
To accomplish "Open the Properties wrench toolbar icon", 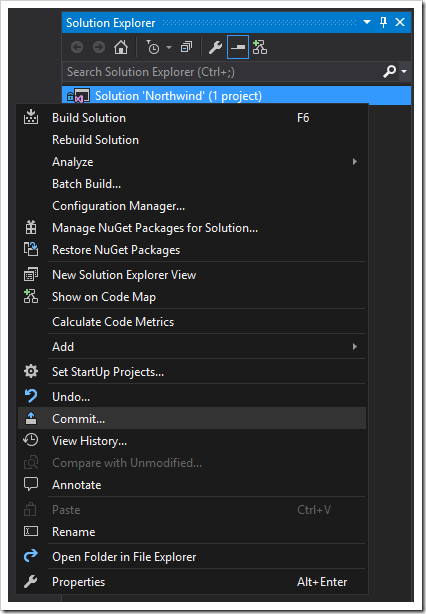I will coord(215,47).
